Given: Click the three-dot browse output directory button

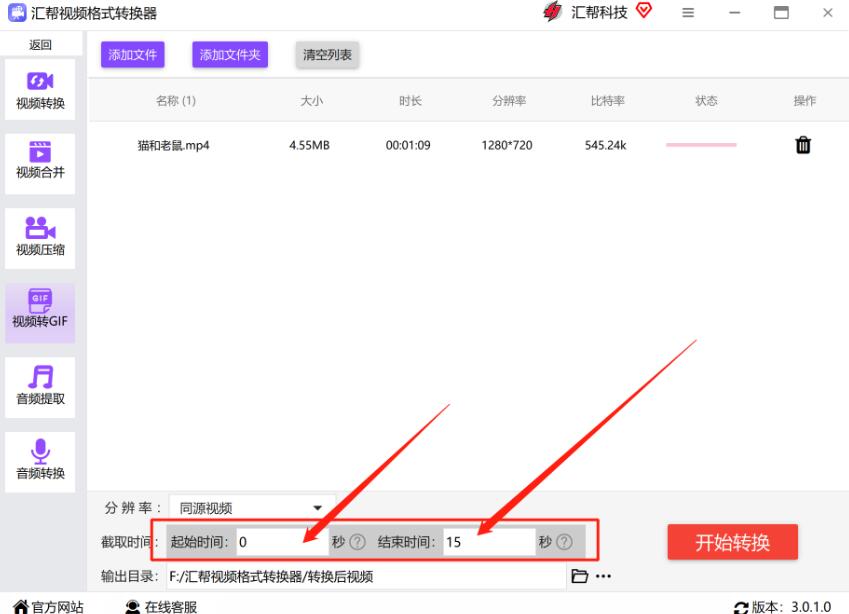Looking at the screenshot, I should [603, 576].
